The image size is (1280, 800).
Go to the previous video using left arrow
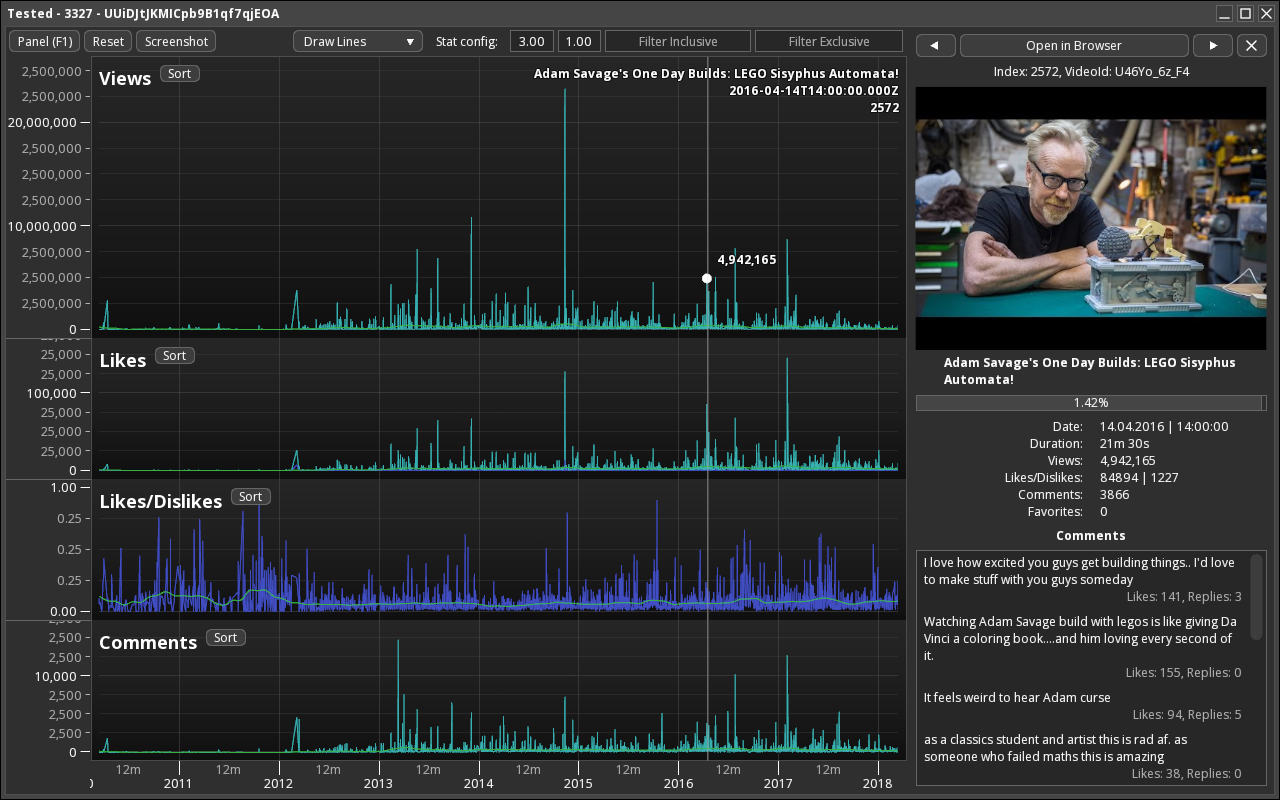point(935,45)
